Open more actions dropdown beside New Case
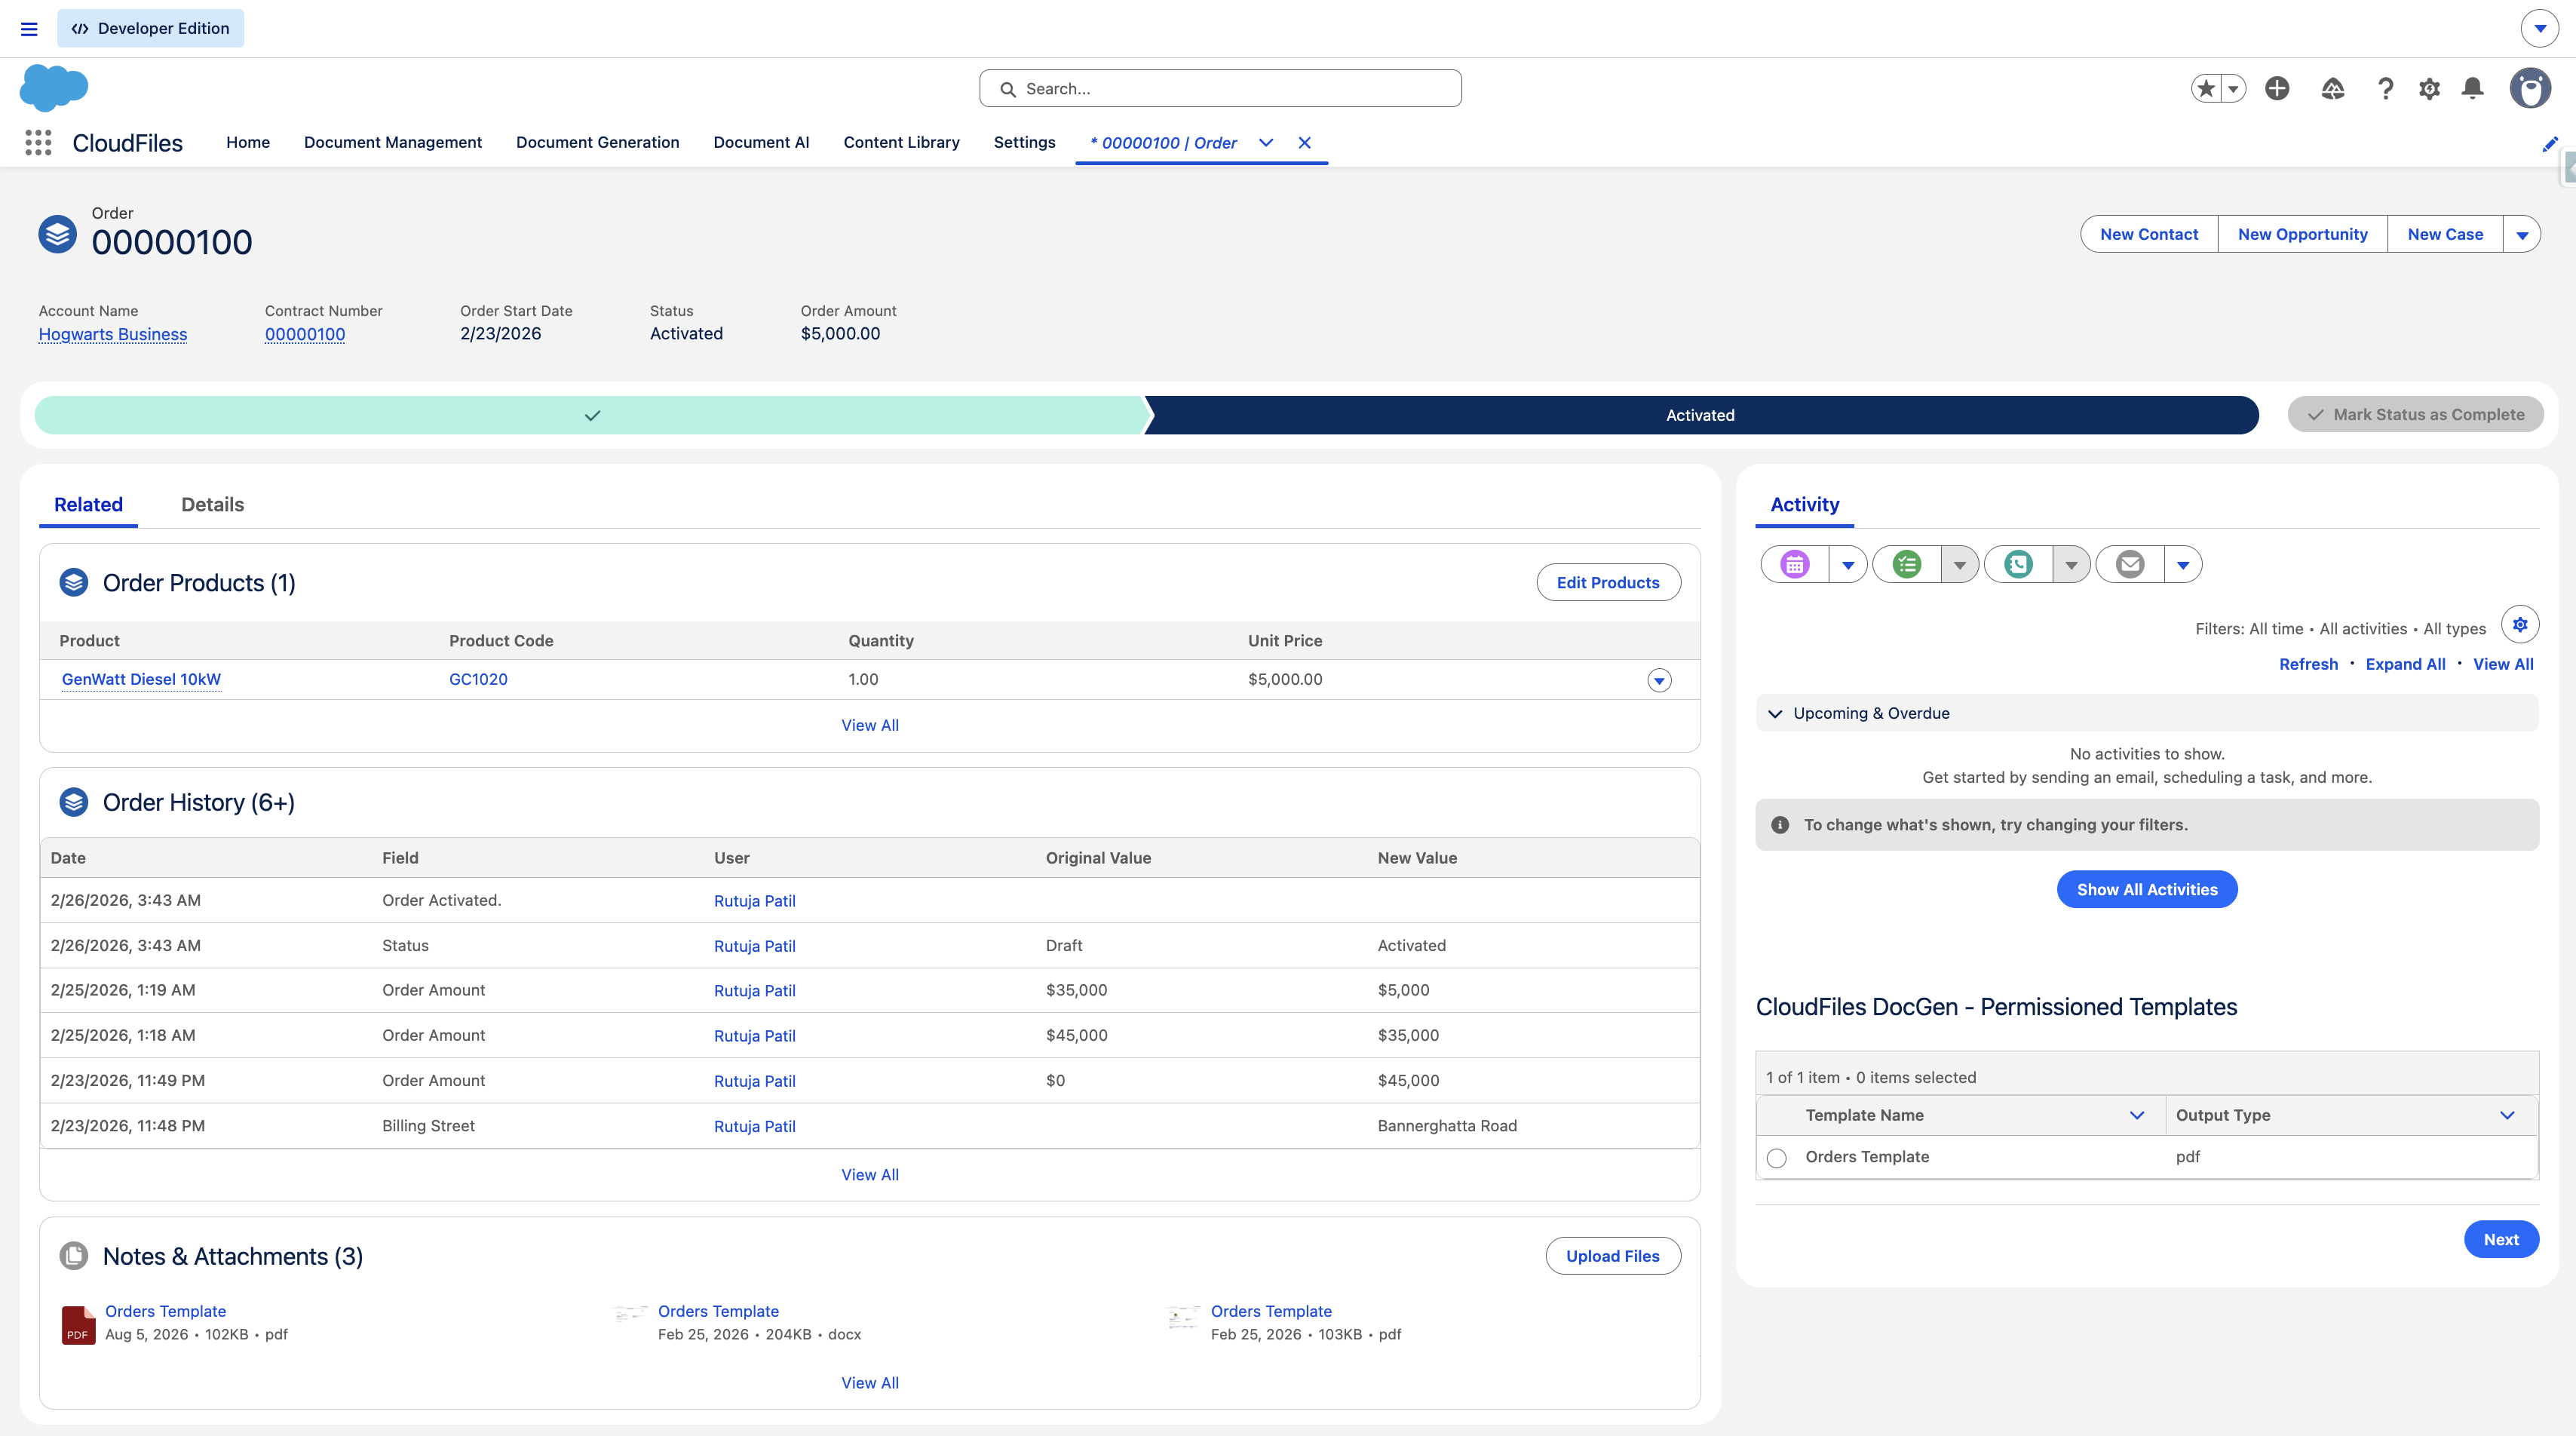This screenshot has width=2576, height=1436. coord(2522,234)
